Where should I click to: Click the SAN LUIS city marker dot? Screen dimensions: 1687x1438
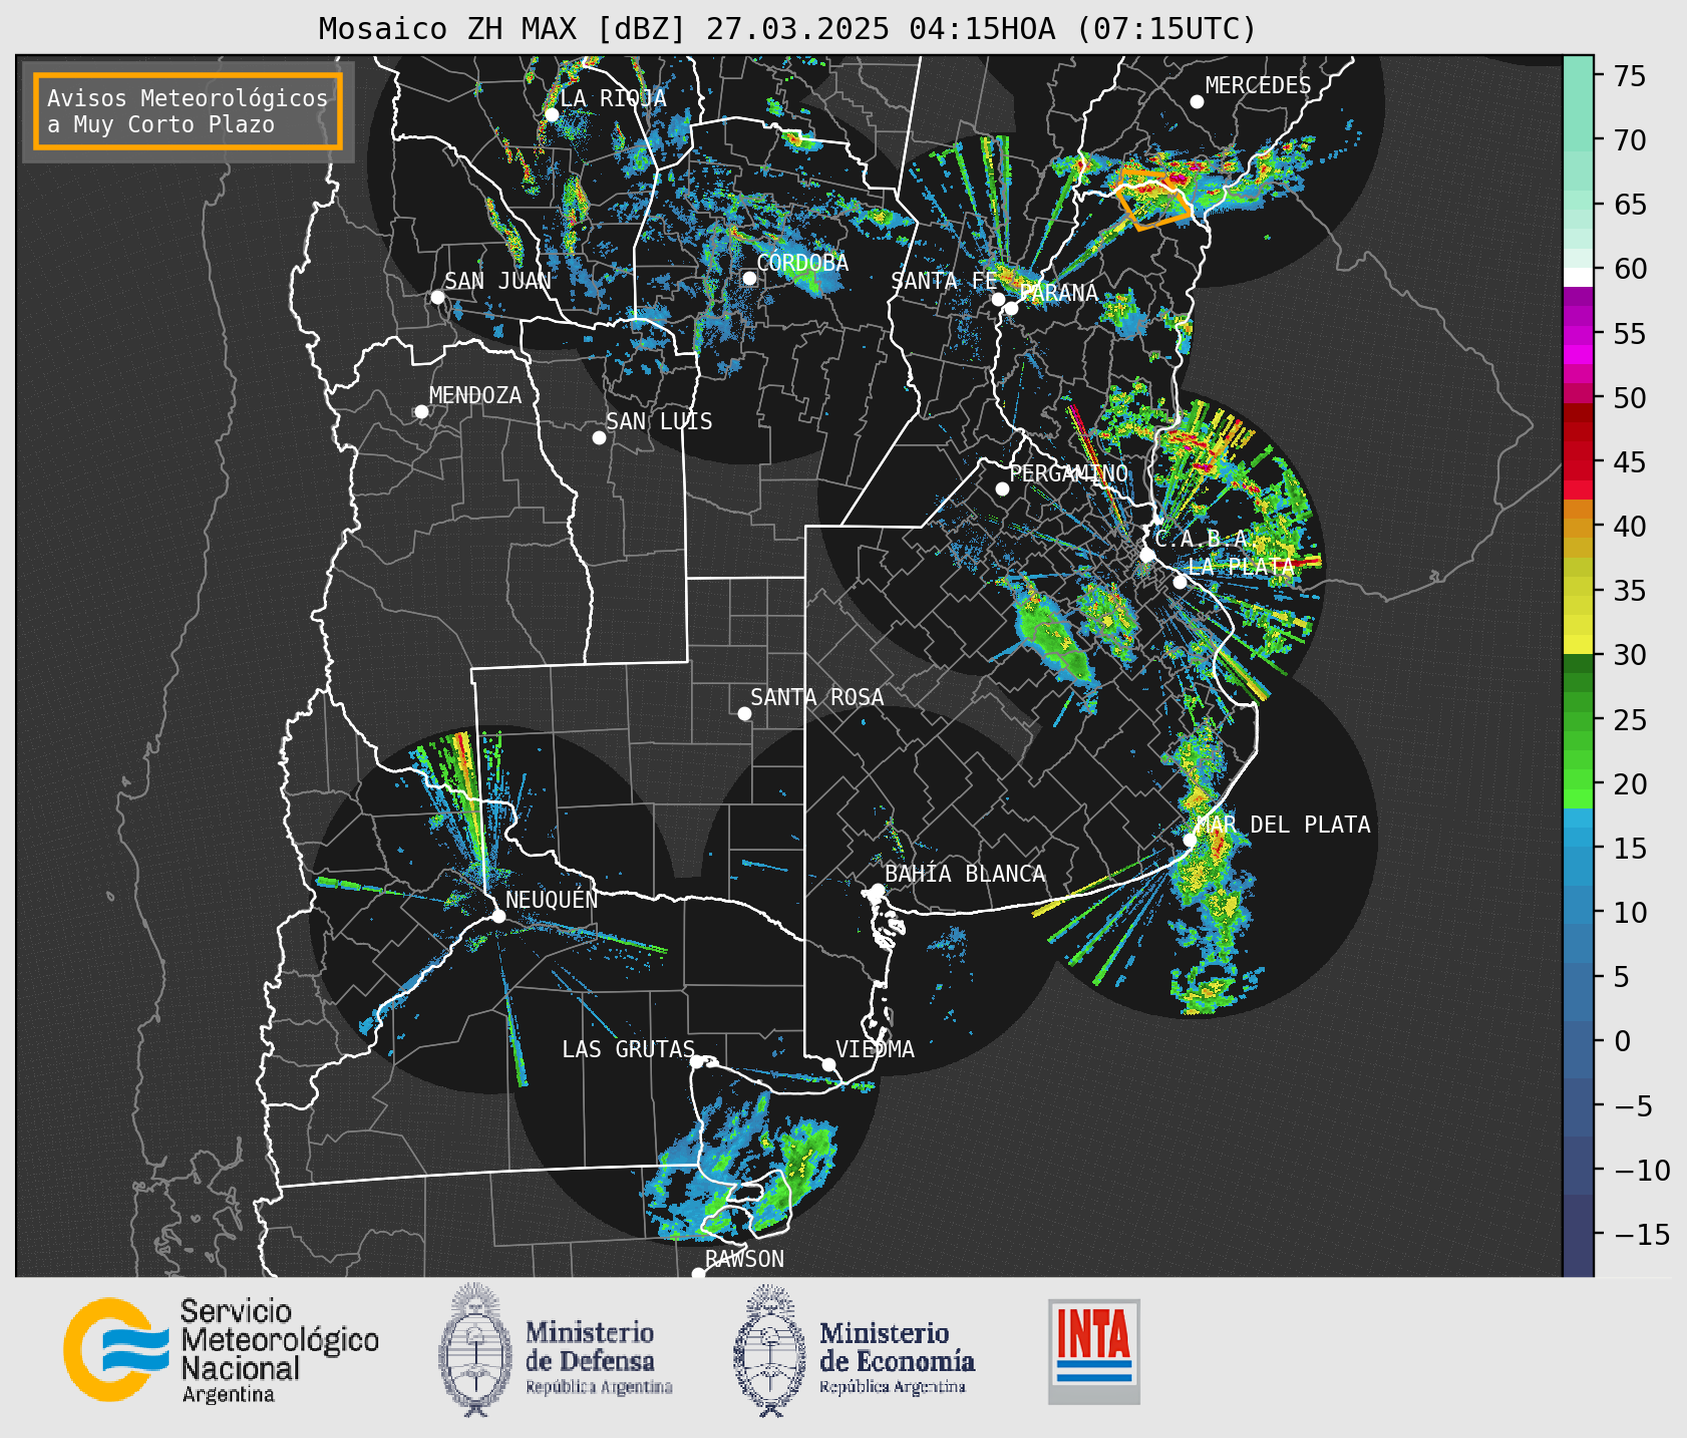599,438
